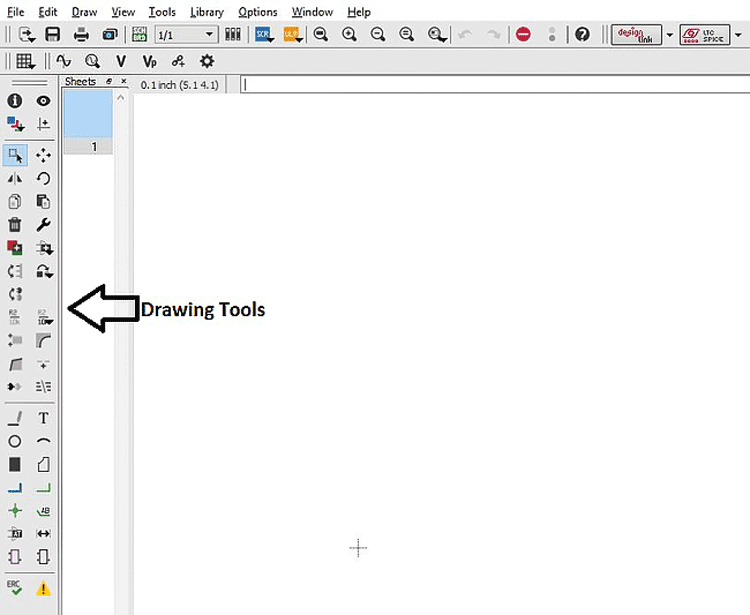The image size is (750, 615).
Task: Open the File menu
Action: tap(16, 12)
